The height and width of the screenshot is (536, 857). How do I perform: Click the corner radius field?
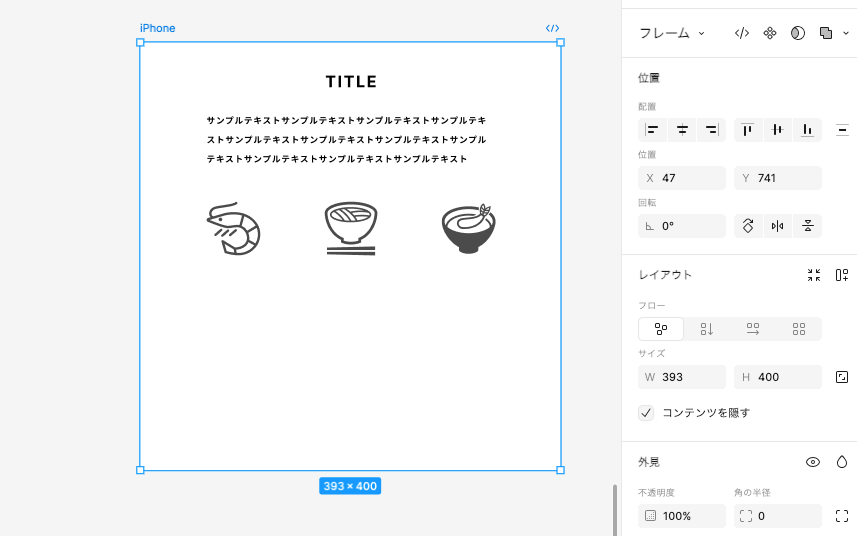point(778,516)
